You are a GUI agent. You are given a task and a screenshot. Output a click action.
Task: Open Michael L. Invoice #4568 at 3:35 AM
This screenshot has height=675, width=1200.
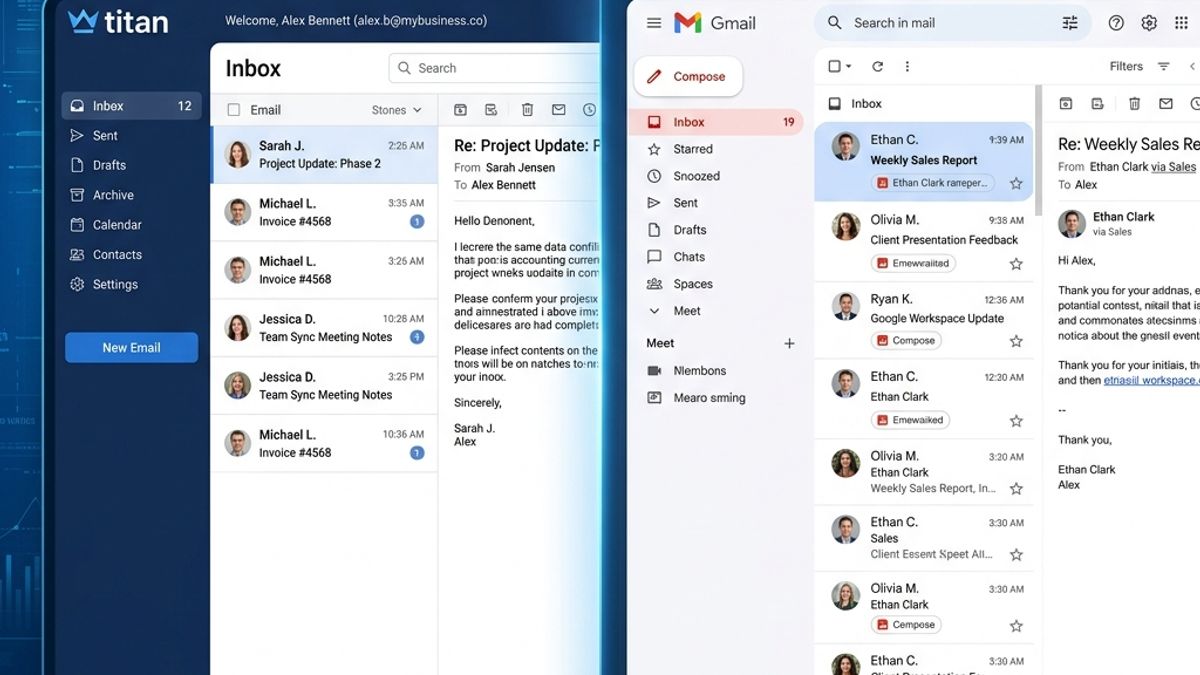pyautogui.click(x=324, y=212)
